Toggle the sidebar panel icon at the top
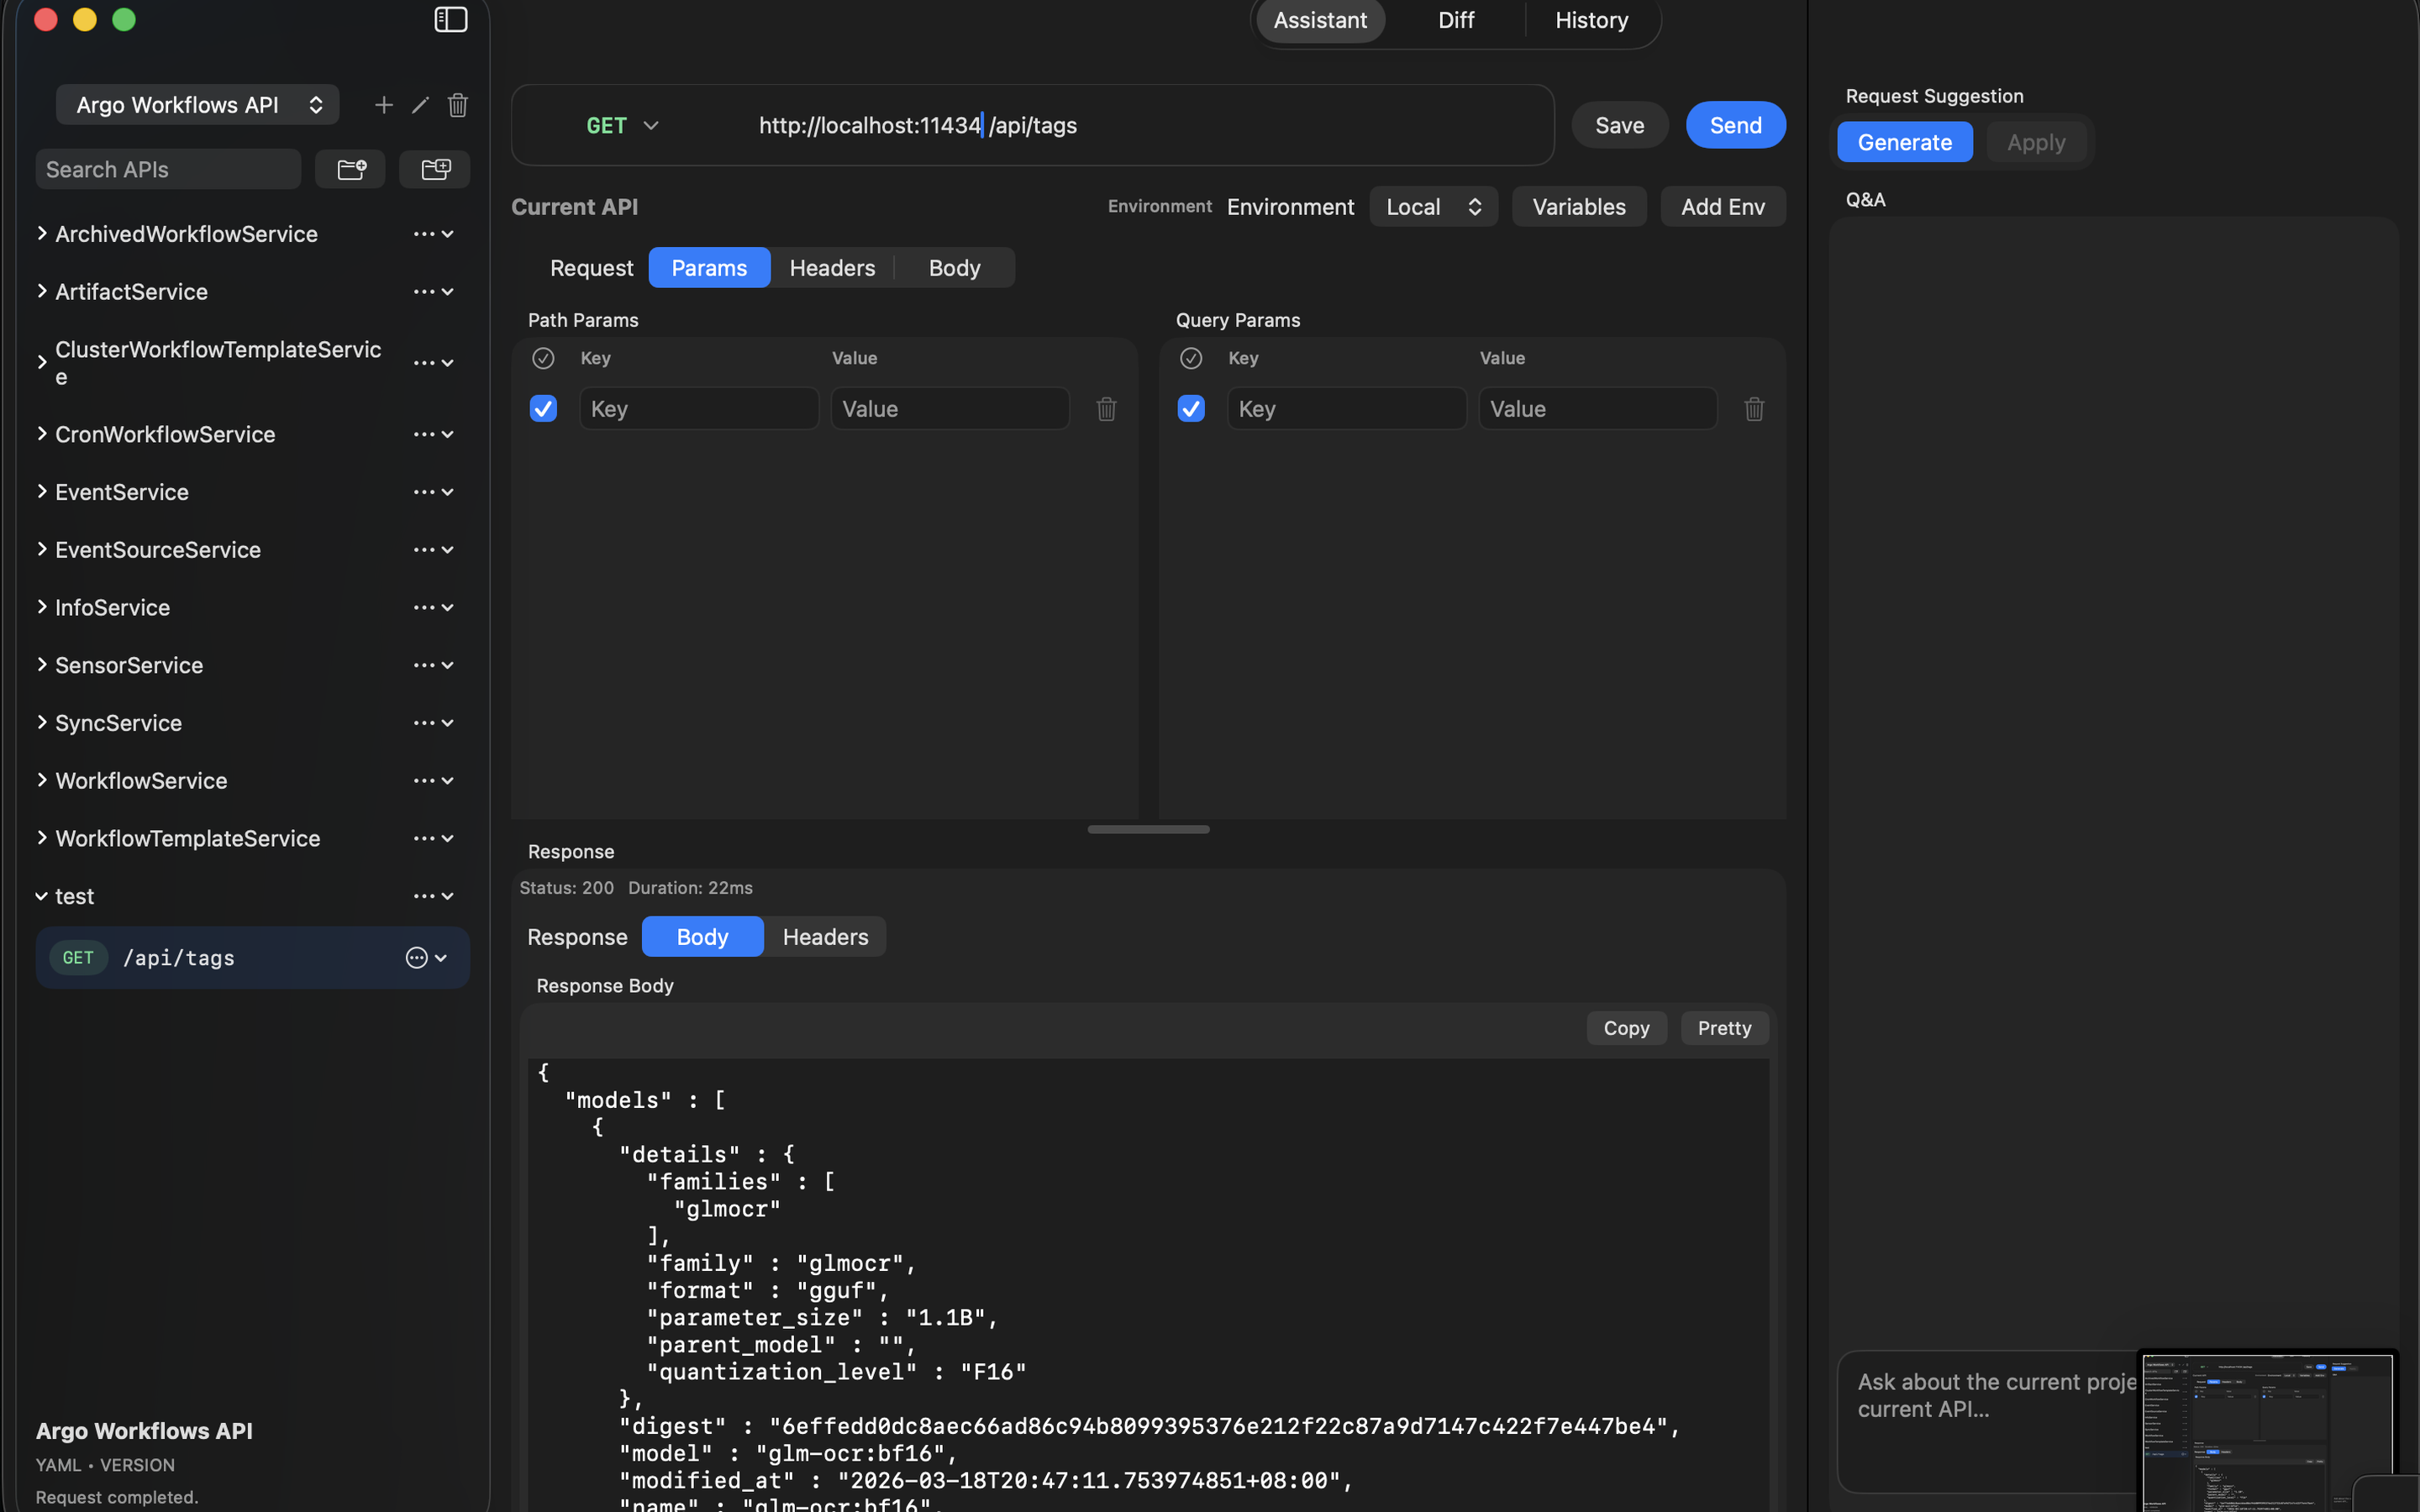The height and width of the screenshot is (1512, 2420). click(x=451, y=19)
